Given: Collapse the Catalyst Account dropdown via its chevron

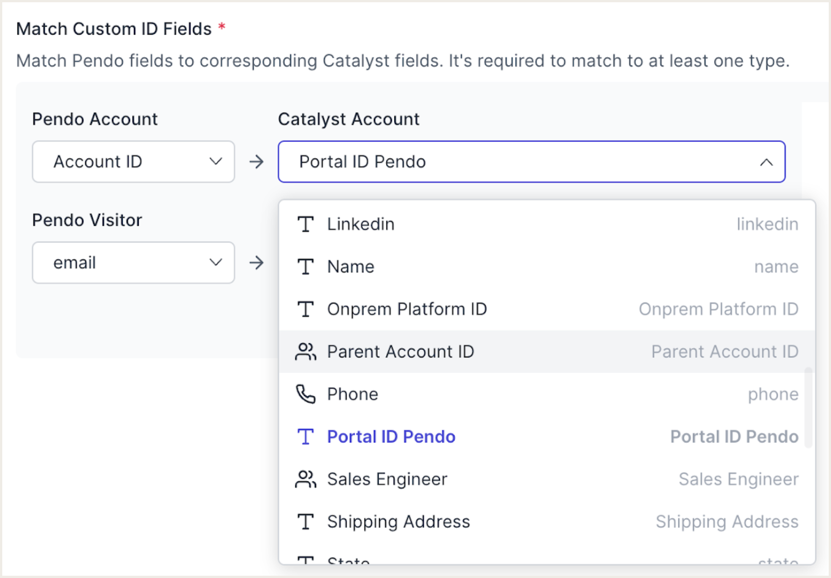Looking at the screenshot, I should click(766, 161).
